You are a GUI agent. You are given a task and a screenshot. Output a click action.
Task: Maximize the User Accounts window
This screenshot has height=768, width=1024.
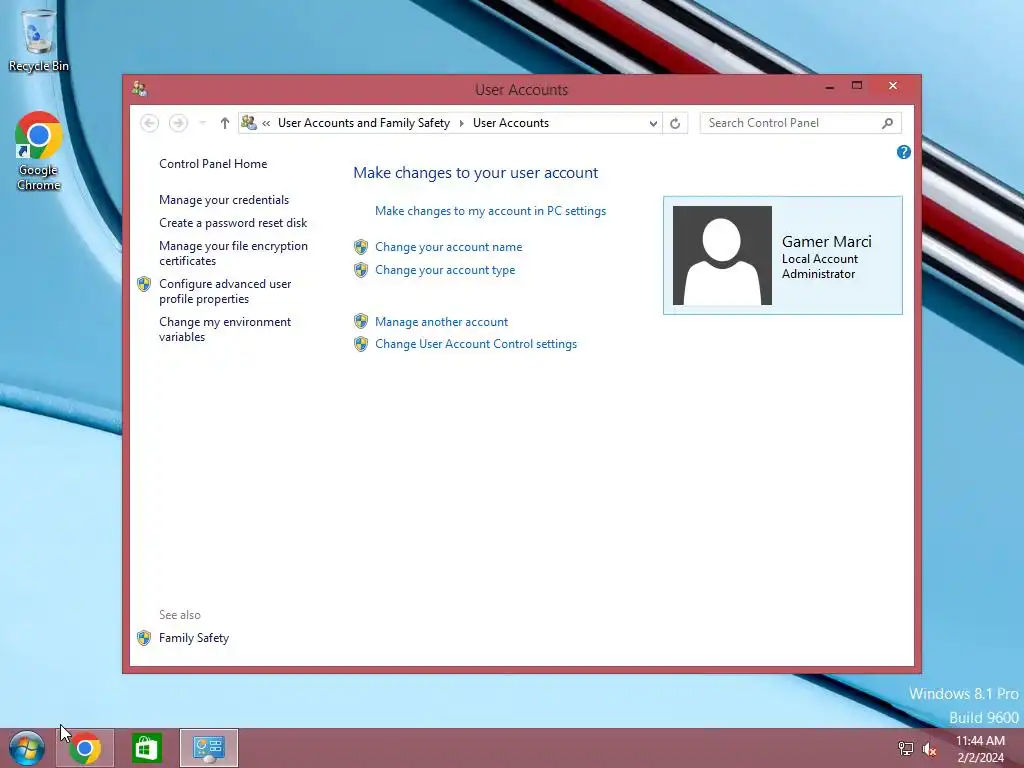click(857, 86)
